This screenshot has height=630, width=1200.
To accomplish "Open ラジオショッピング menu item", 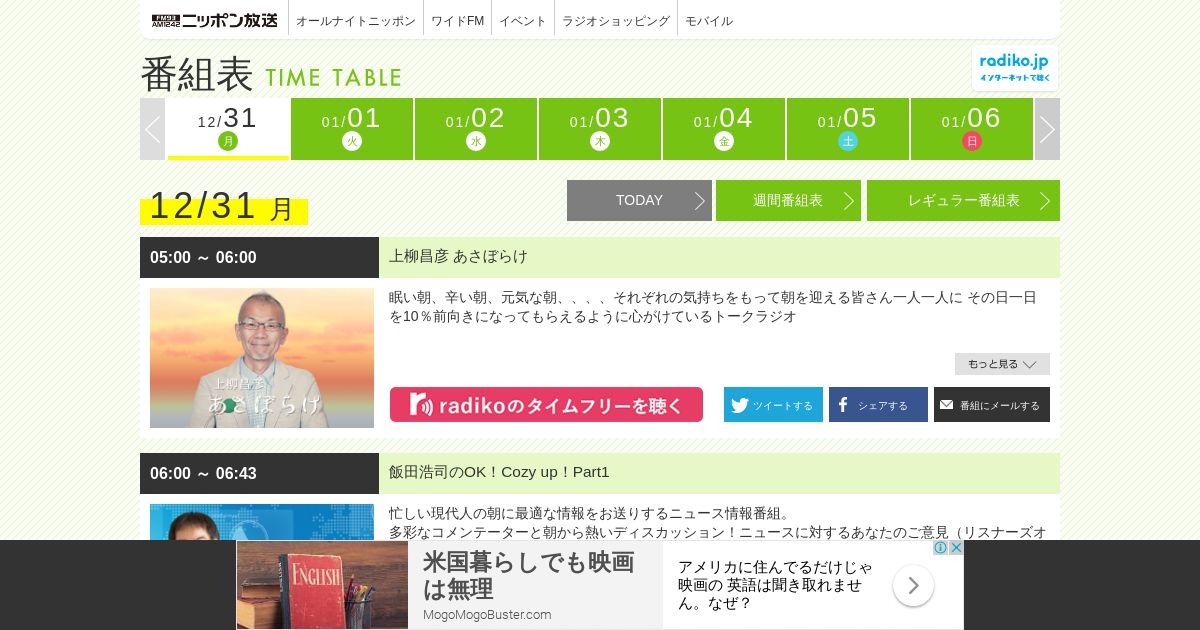I will coord(616,21).
